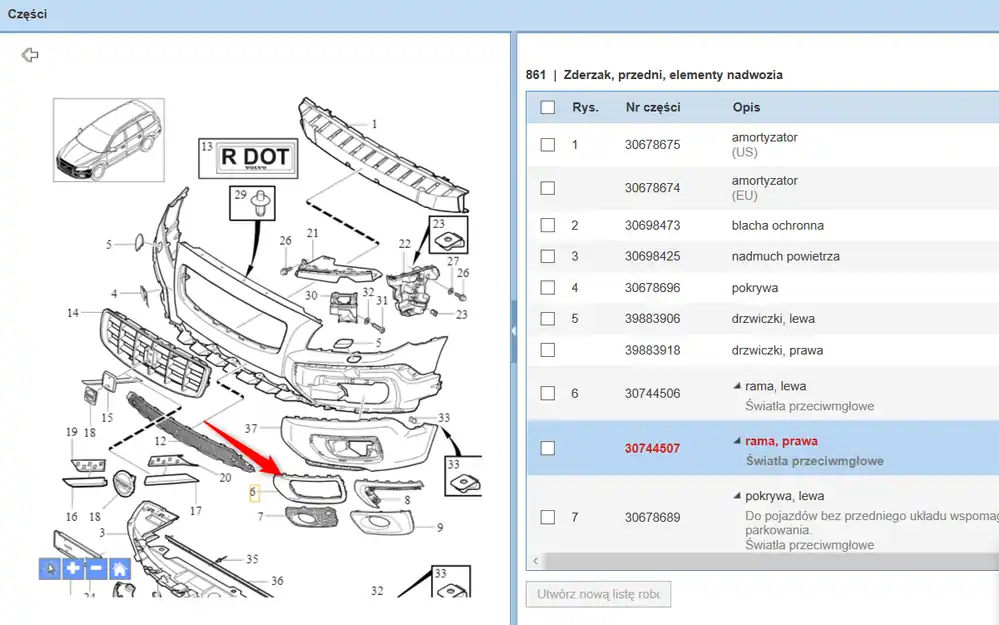
Task: Click the Utwórz nową listę button
Action: click(x=598, y=594)
